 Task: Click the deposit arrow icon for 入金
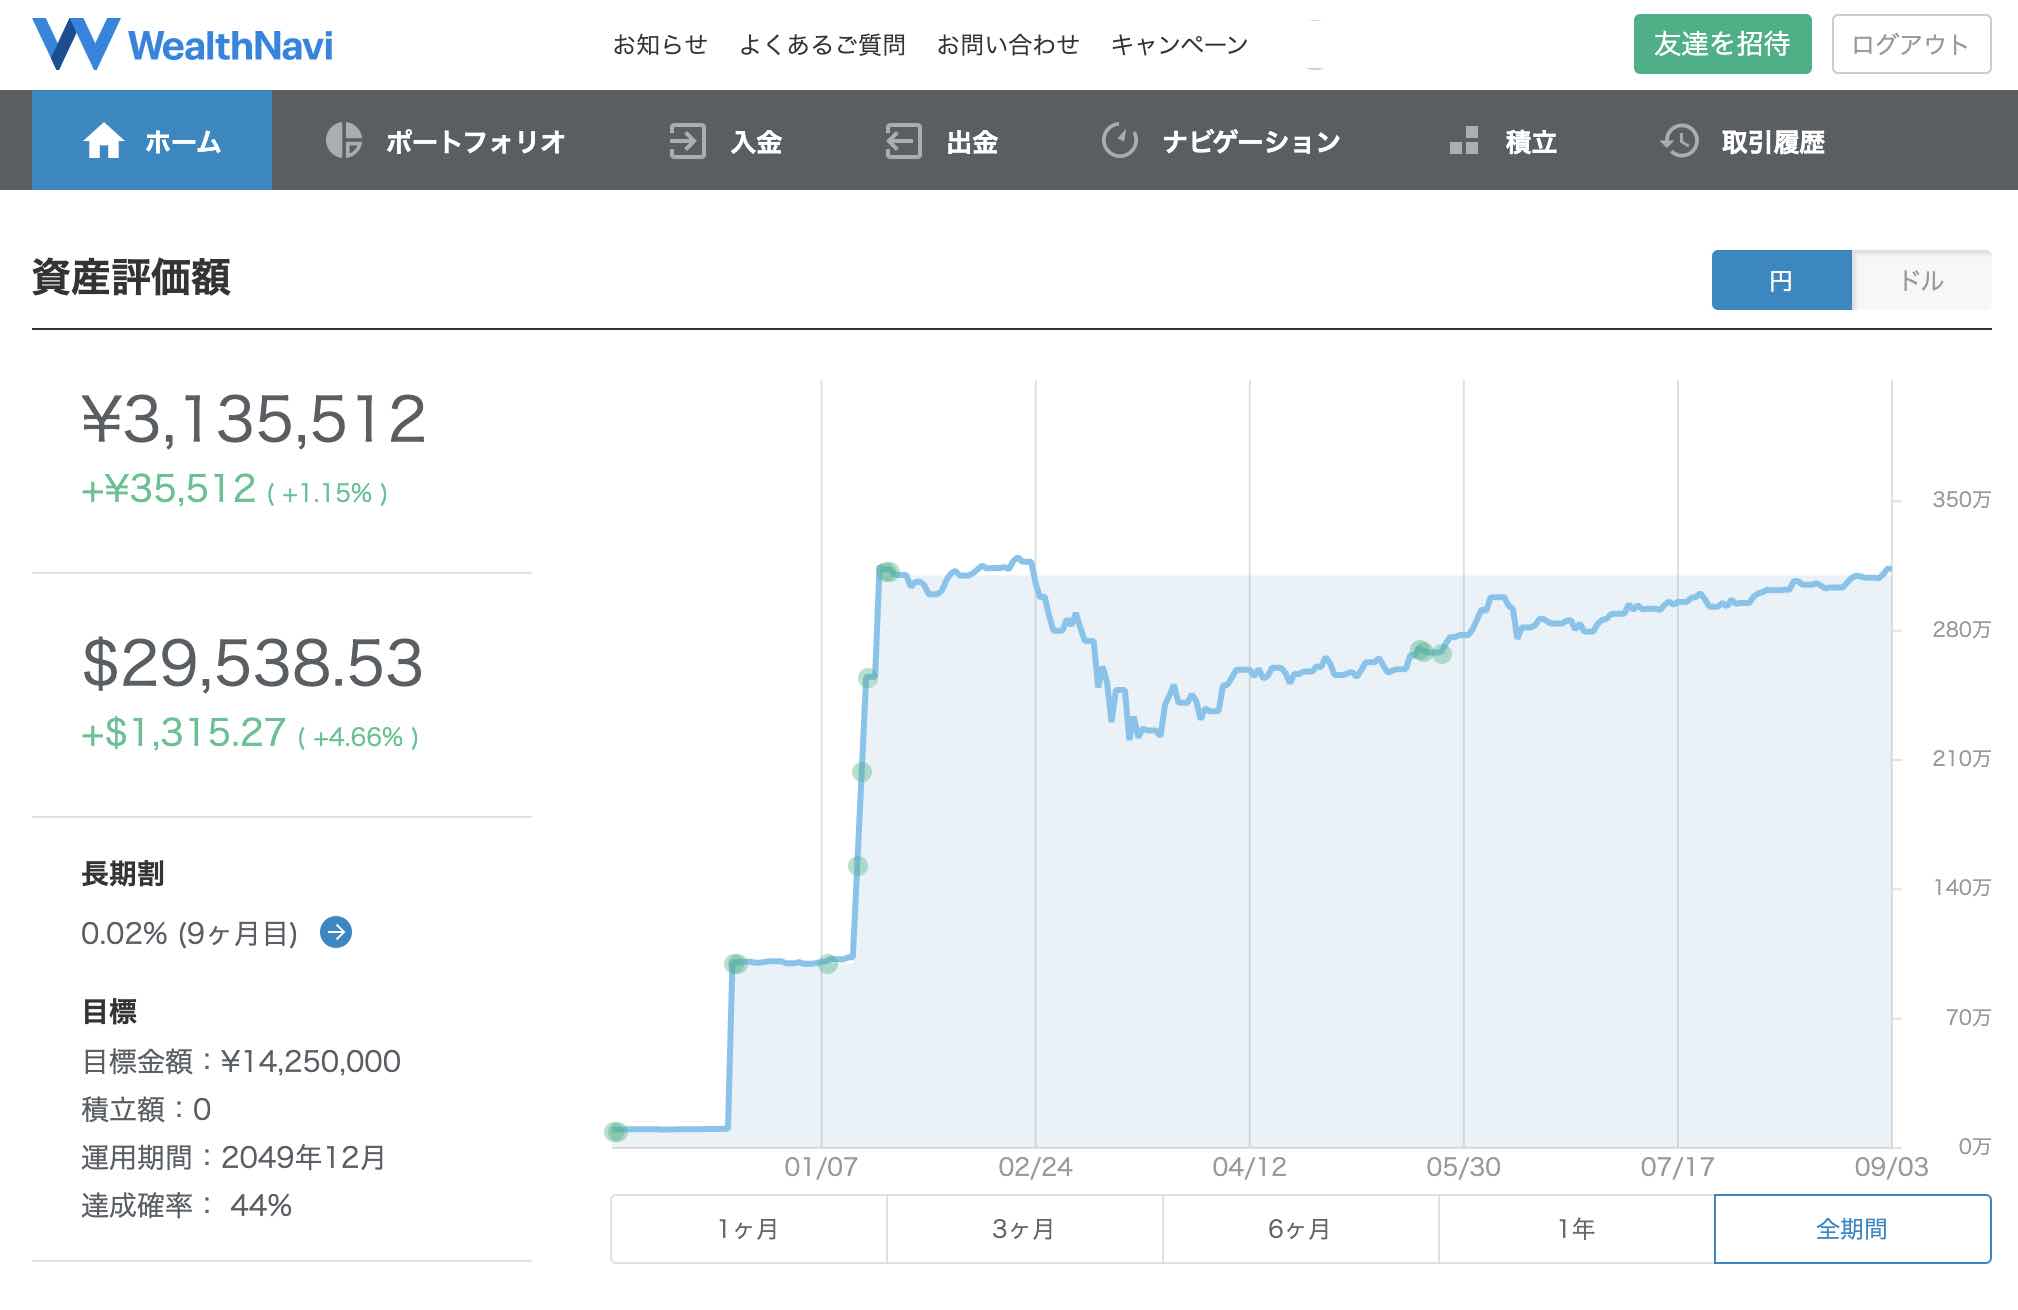click(x=687, y=141)
